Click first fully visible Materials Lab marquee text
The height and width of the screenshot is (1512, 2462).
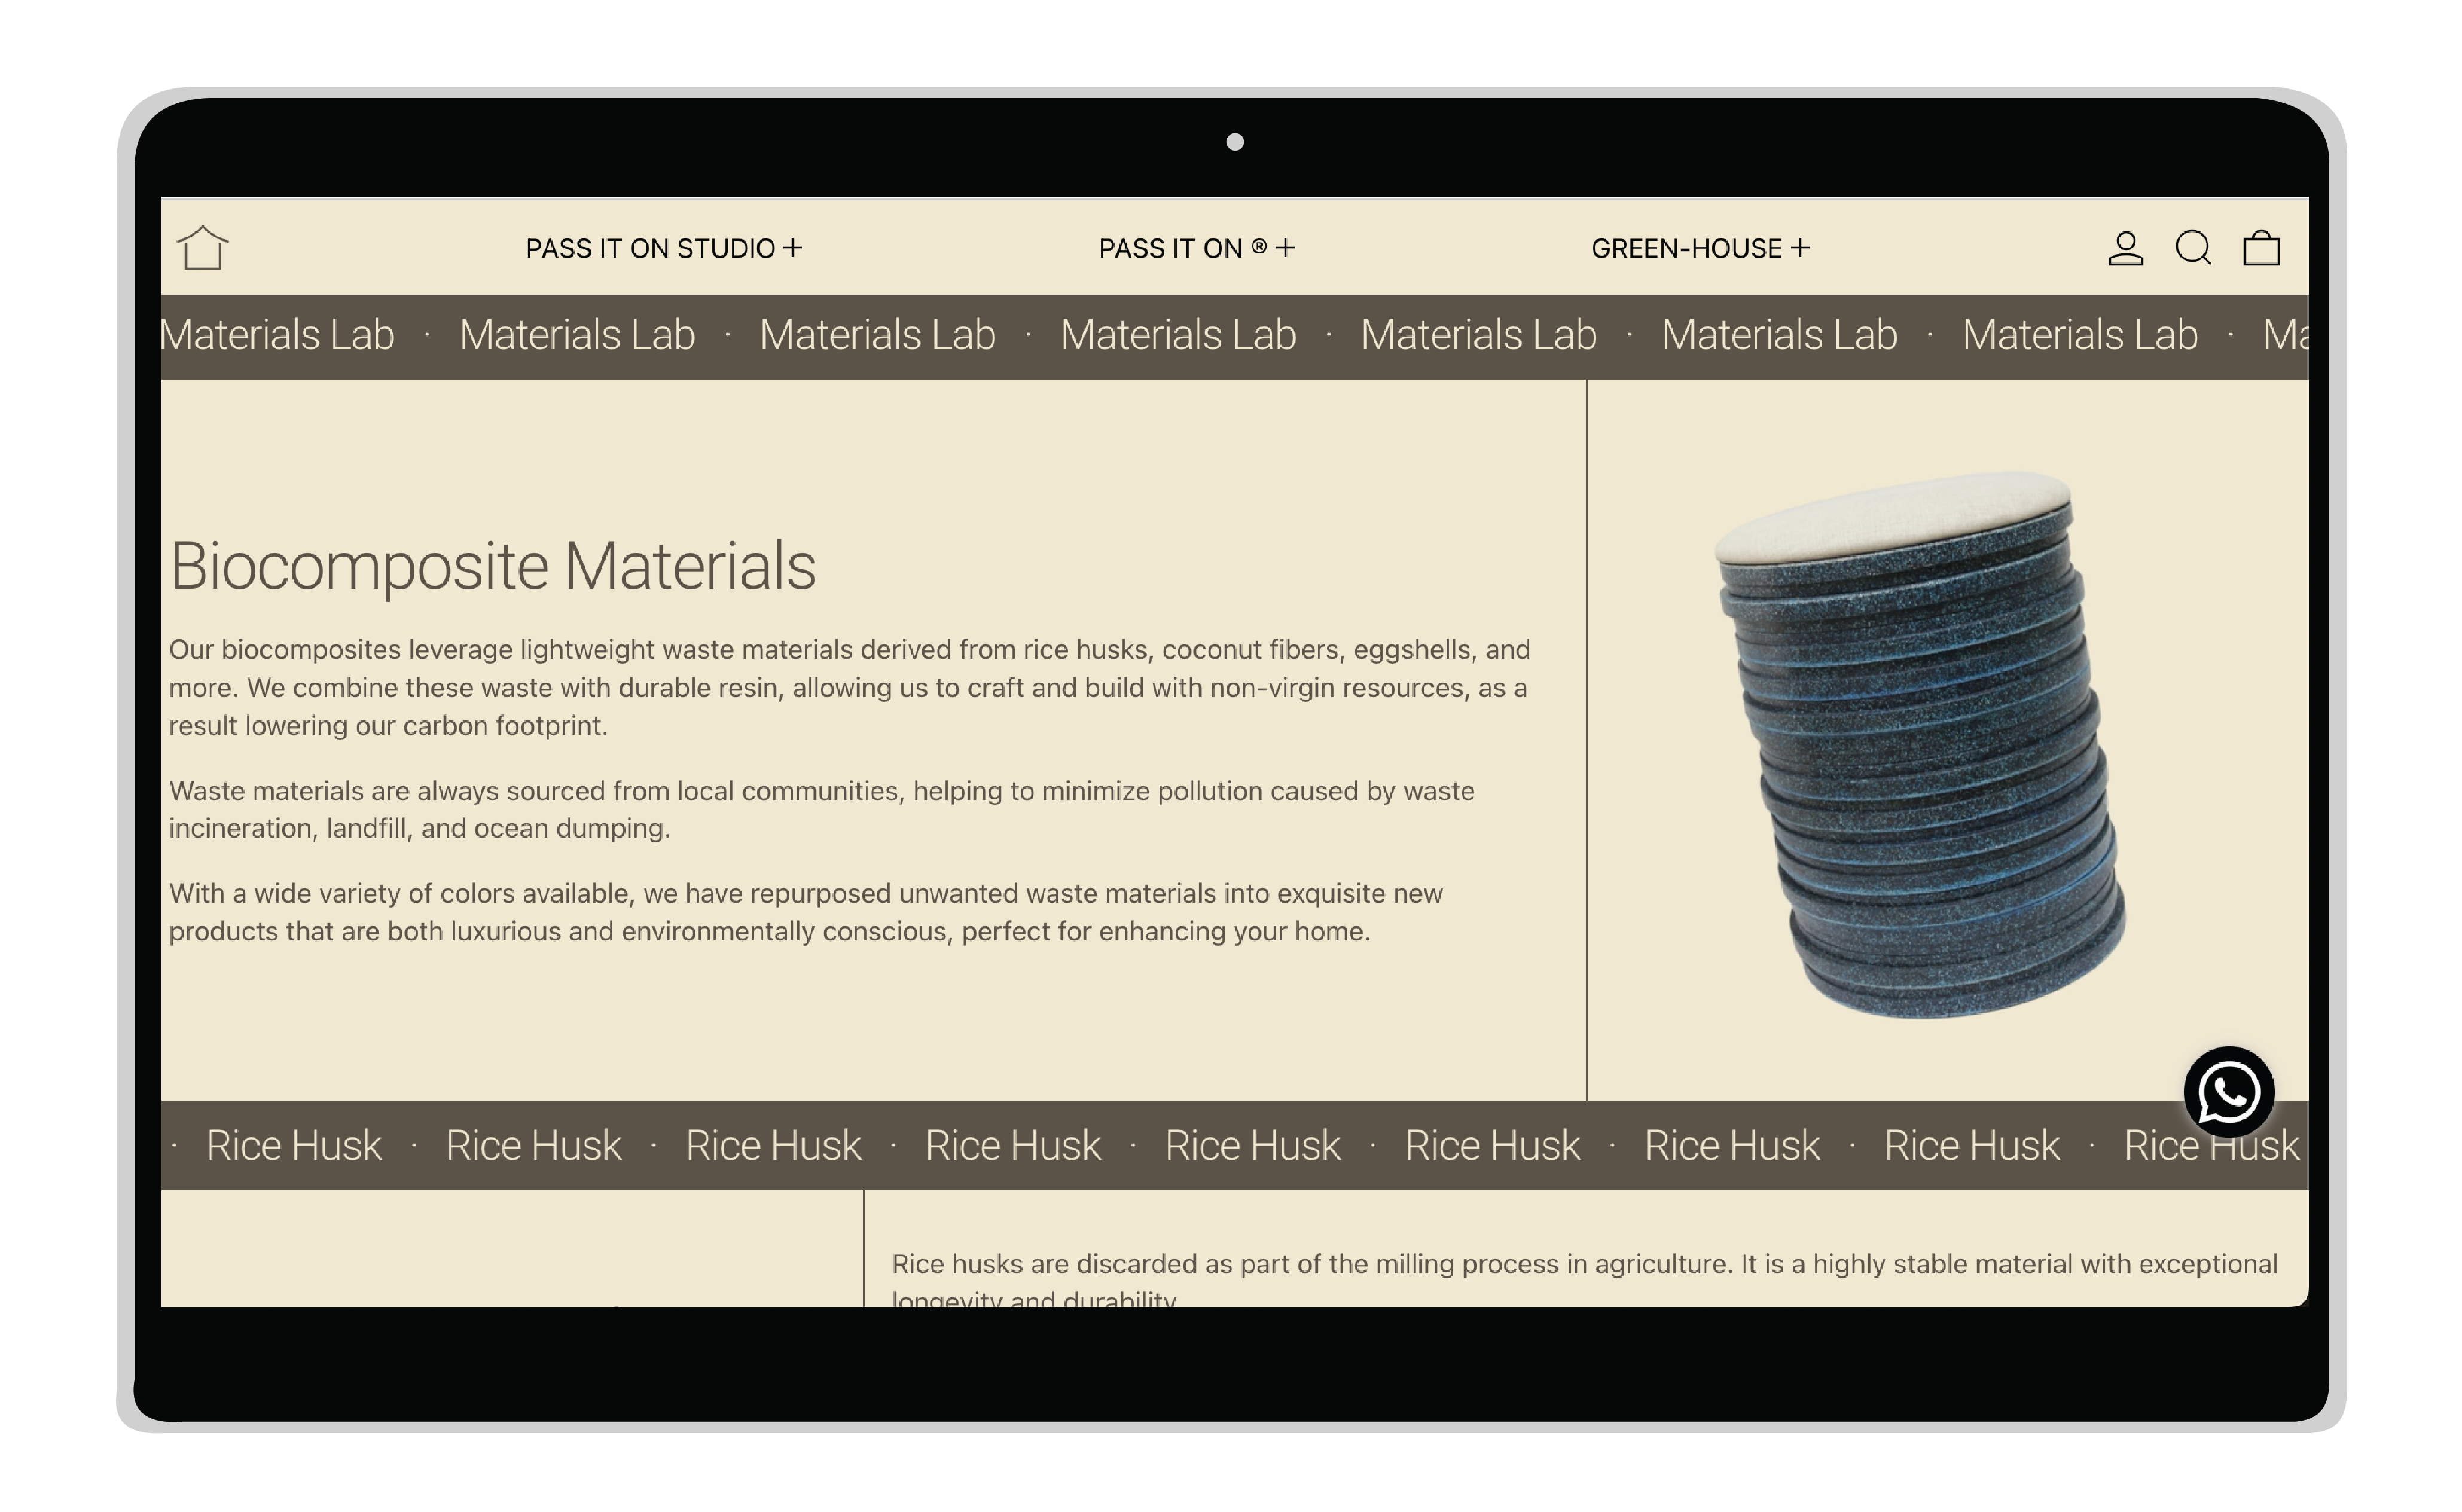(x=576, y=335)
